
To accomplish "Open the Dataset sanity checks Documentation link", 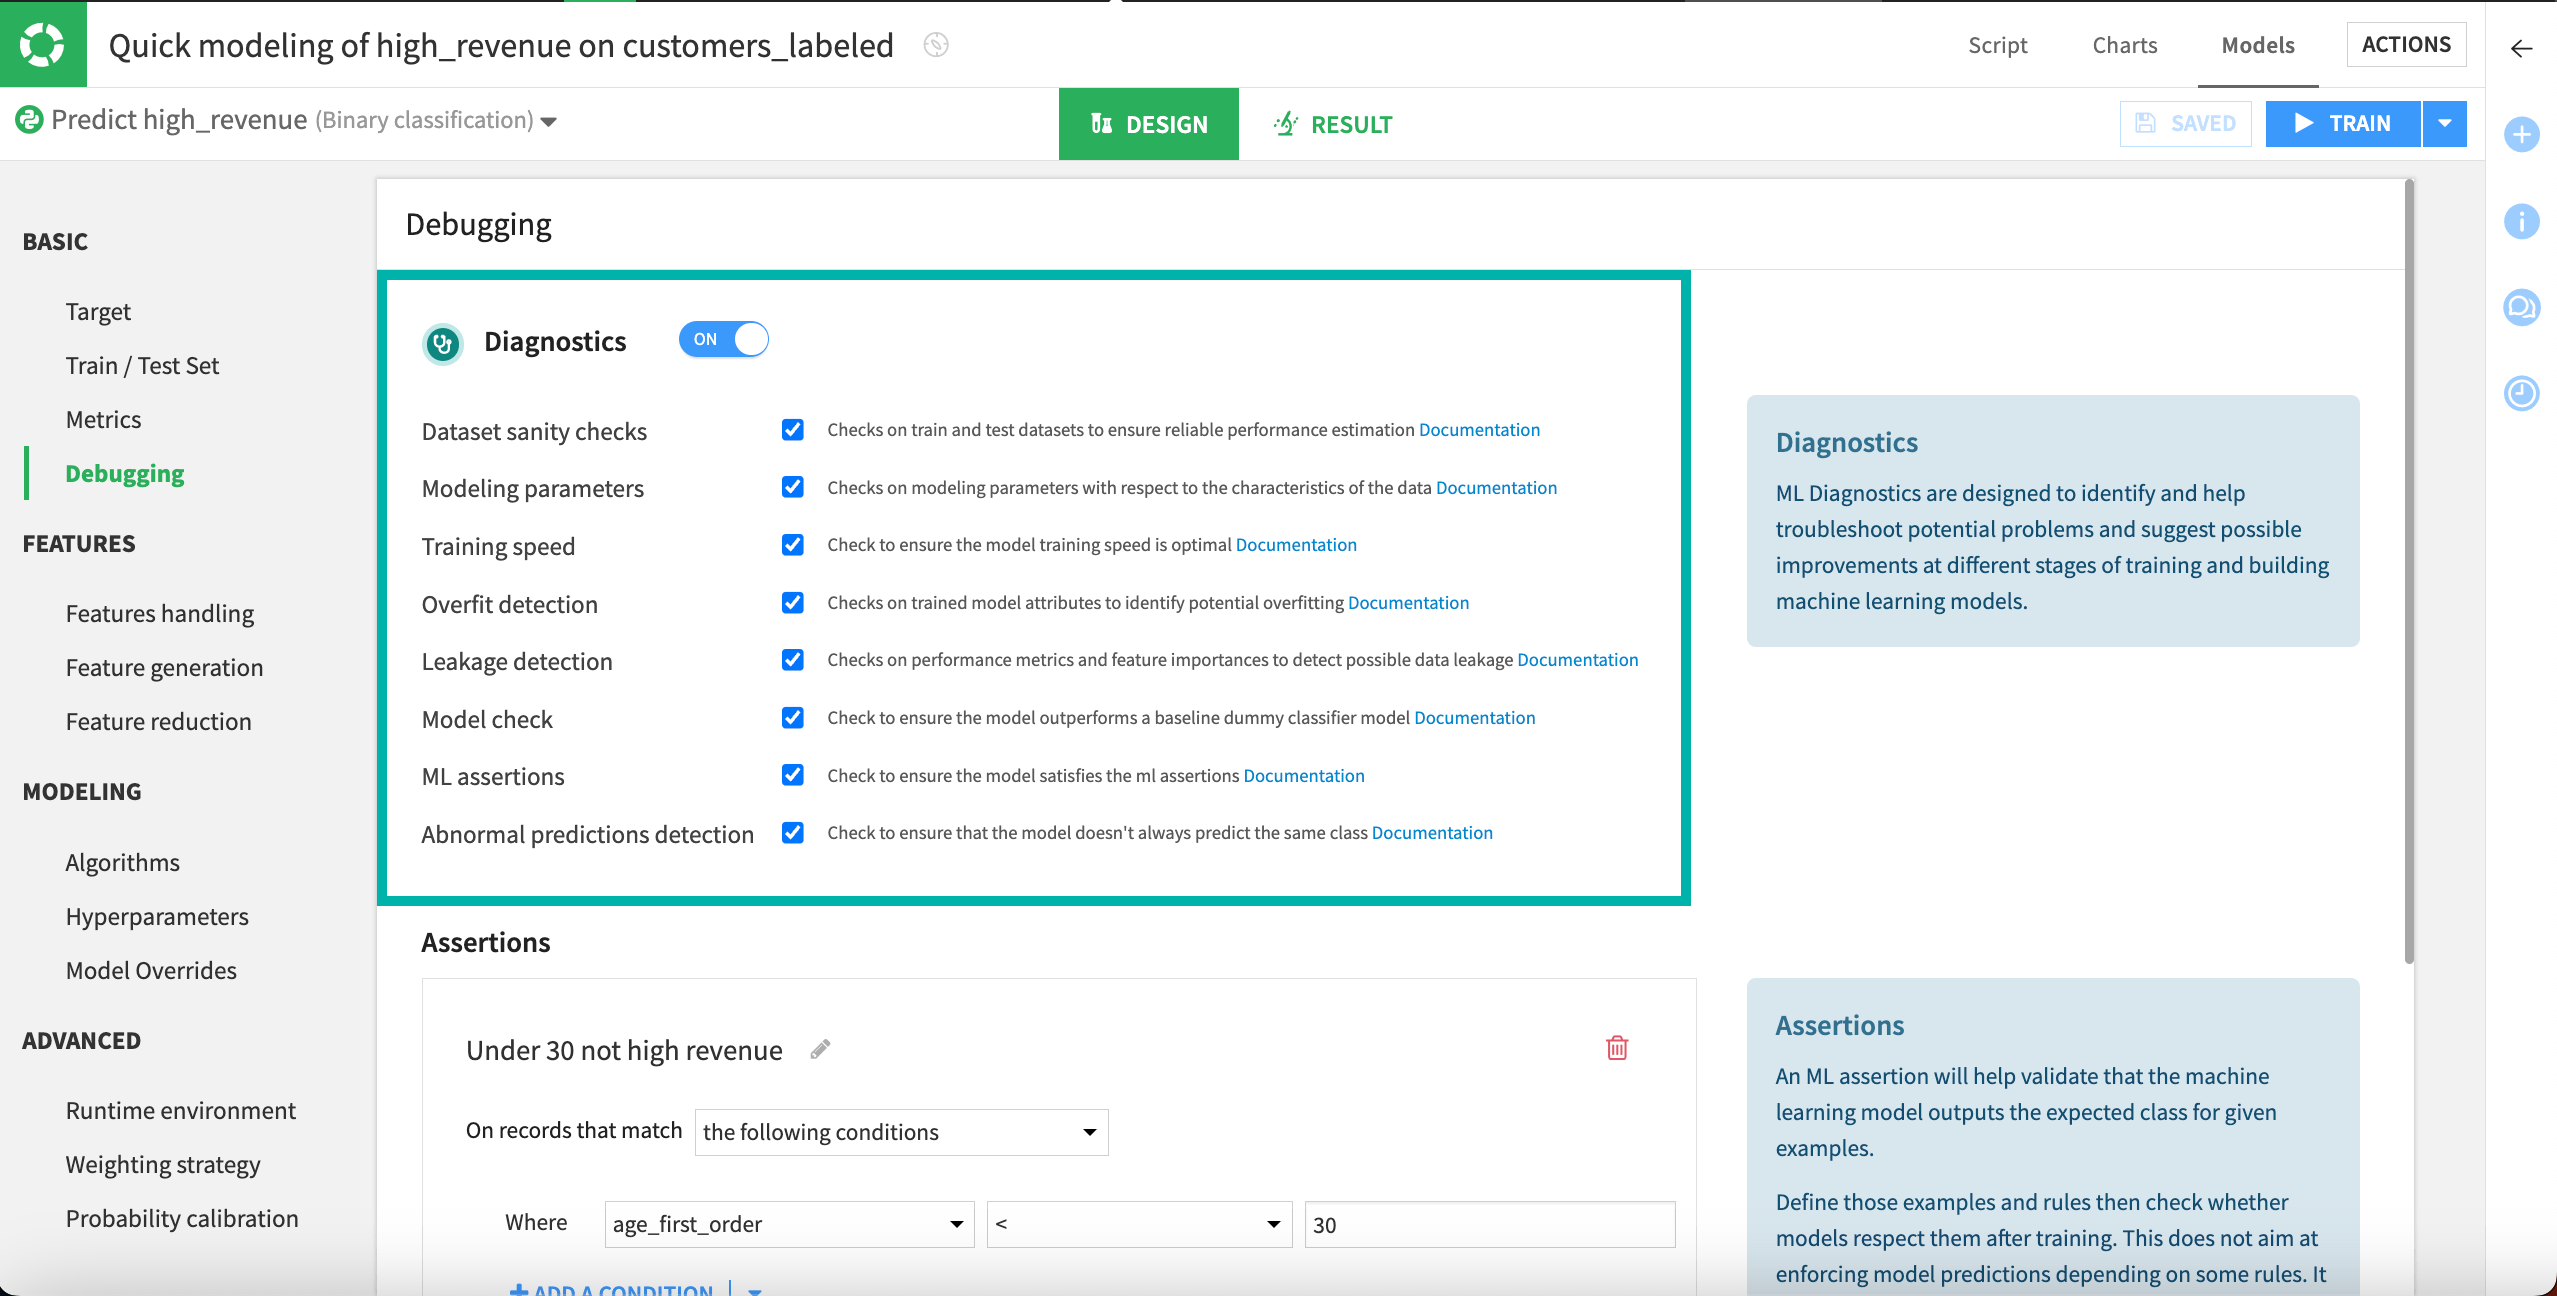I will [x=1479, y=429].
